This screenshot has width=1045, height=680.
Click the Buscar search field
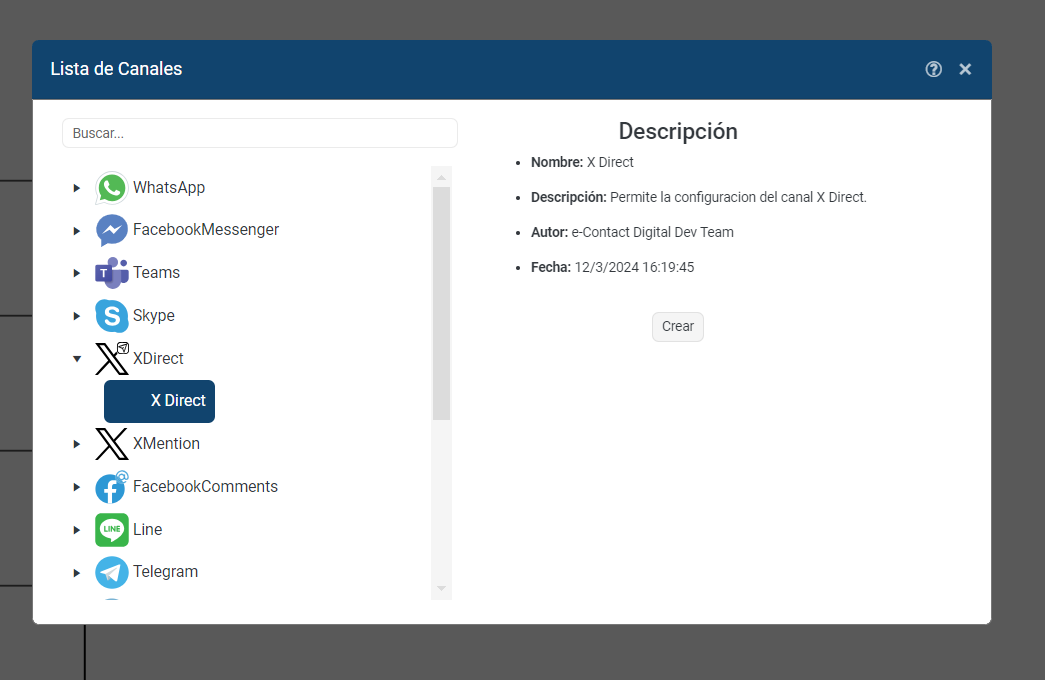click(x=260, y=133)
